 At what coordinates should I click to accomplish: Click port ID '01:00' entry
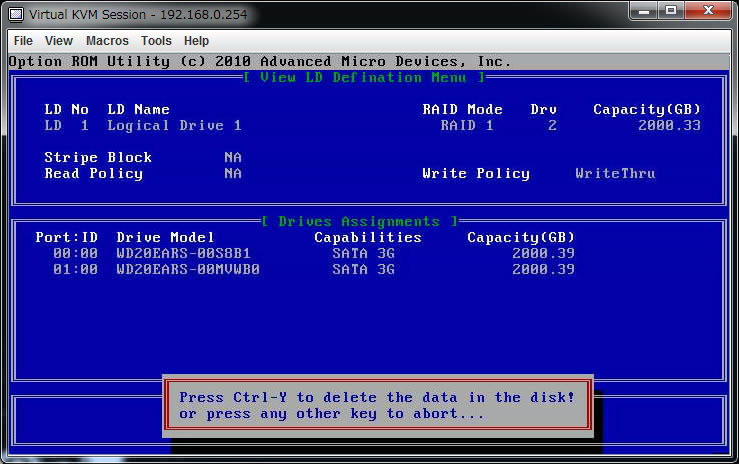pos(75,269)
